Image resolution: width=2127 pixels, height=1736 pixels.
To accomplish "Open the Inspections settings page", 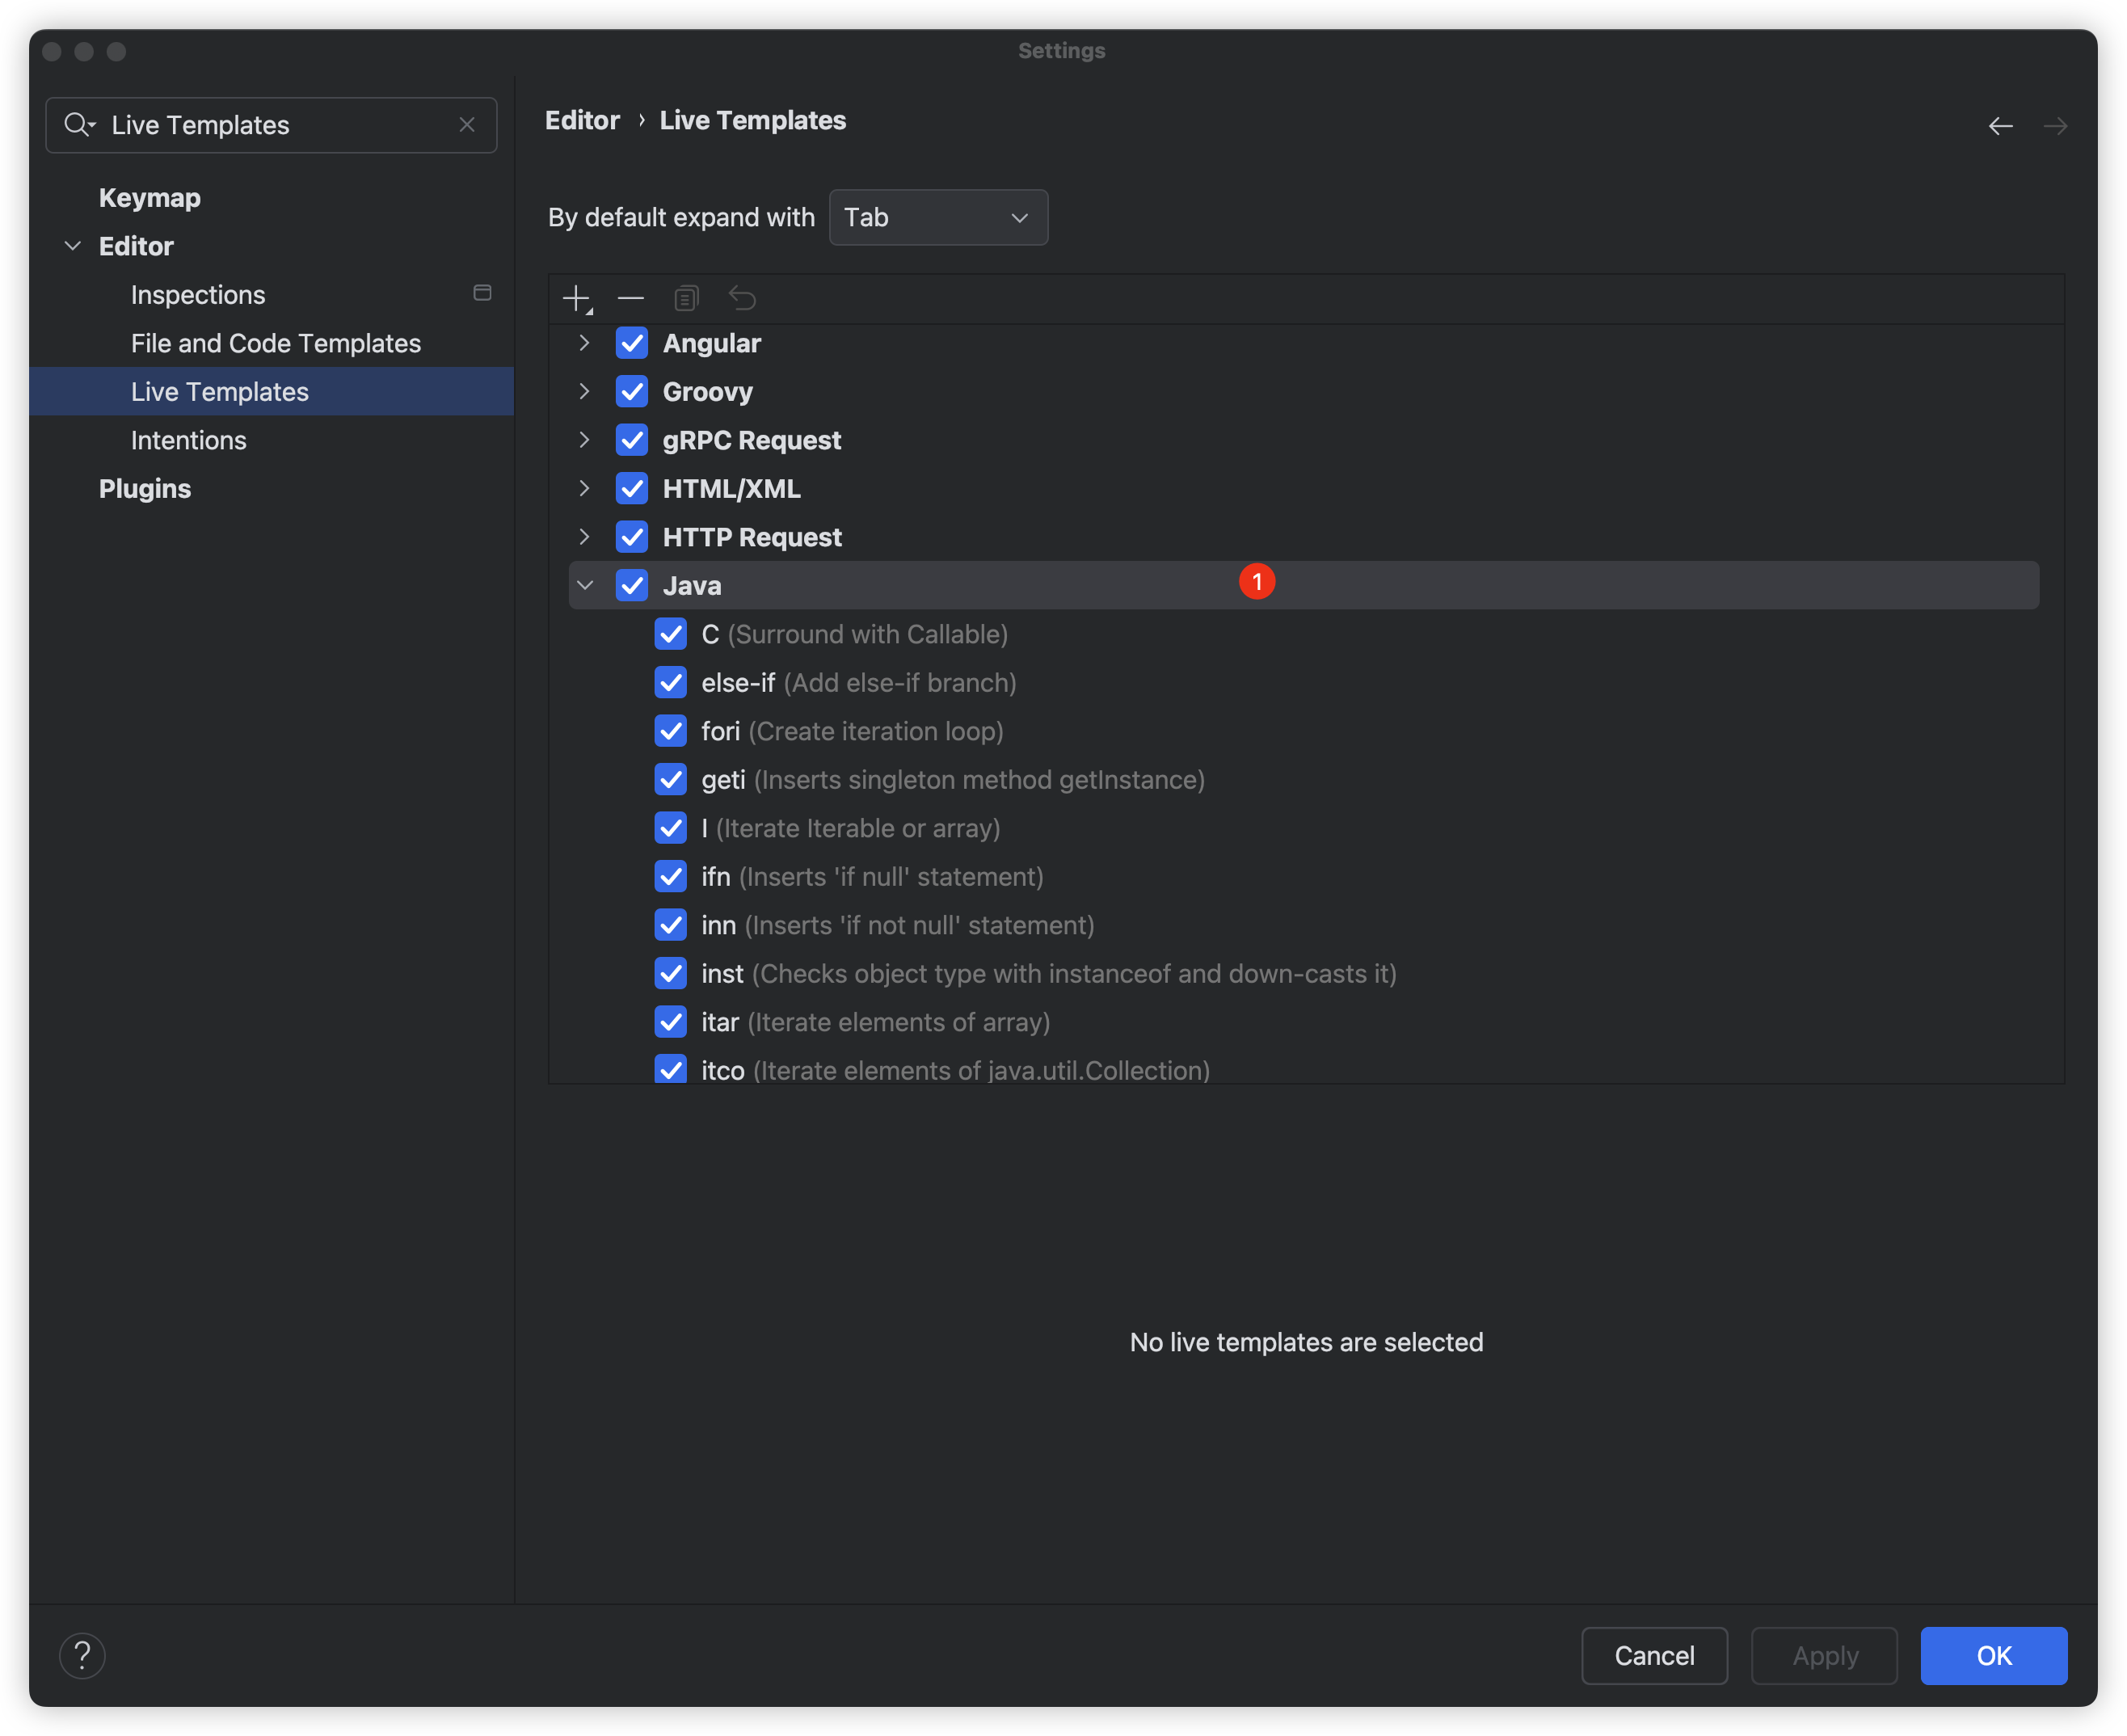I will click(x=198, y=295).
